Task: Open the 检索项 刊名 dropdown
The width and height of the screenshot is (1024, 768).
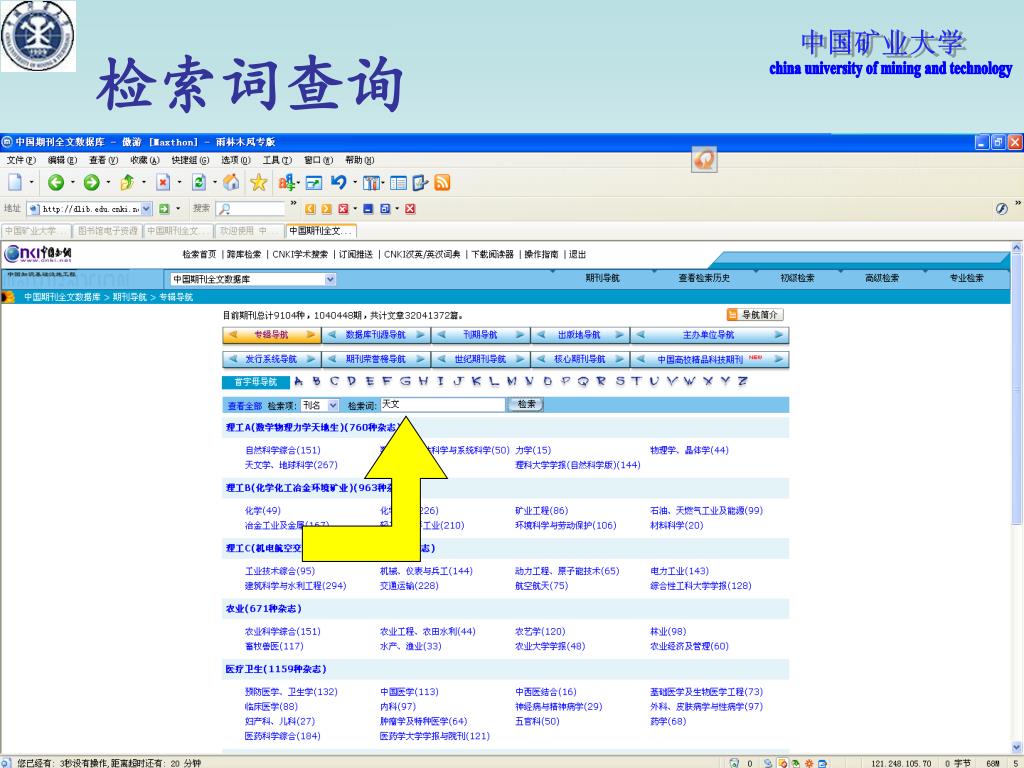Action: tap(333, 406)
